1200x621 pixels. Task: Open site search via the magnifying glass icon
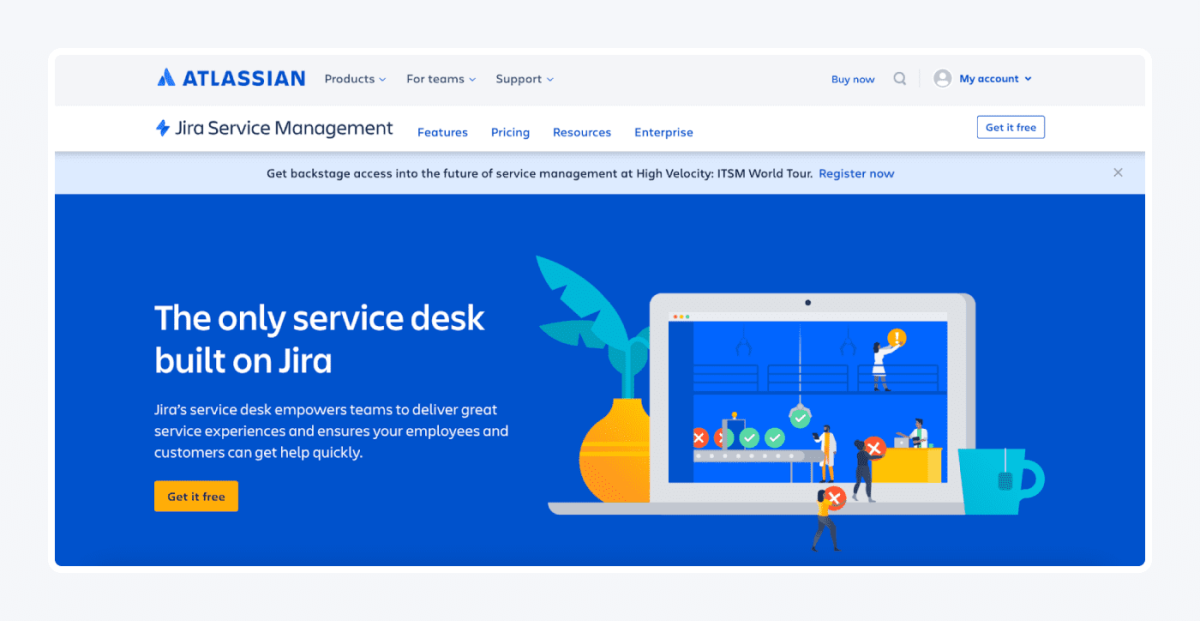tap(899, 78)
